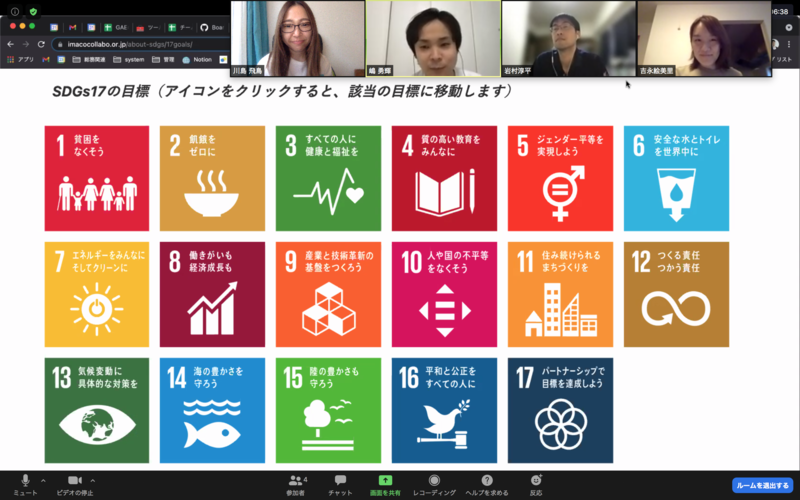Select goal 2 飢餓をゼロに tile

(x=212, y=179)
